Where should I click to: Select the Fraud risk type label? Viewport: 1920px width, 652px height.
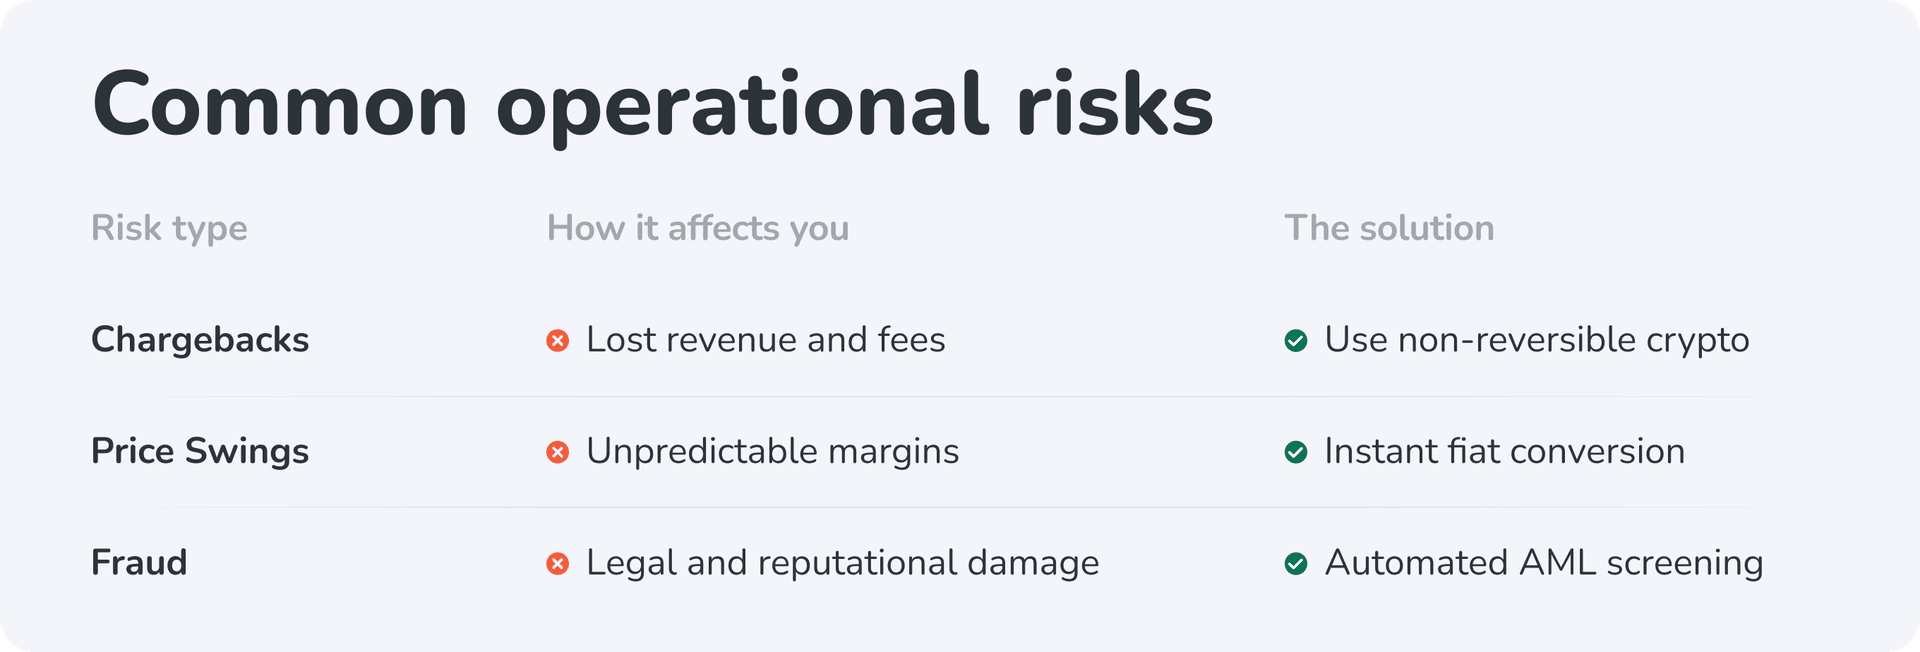point(139,563)
